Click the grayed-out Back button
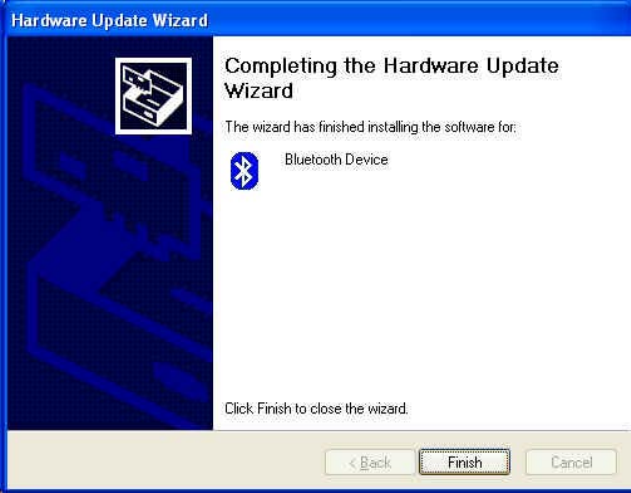 coord(369,462)
